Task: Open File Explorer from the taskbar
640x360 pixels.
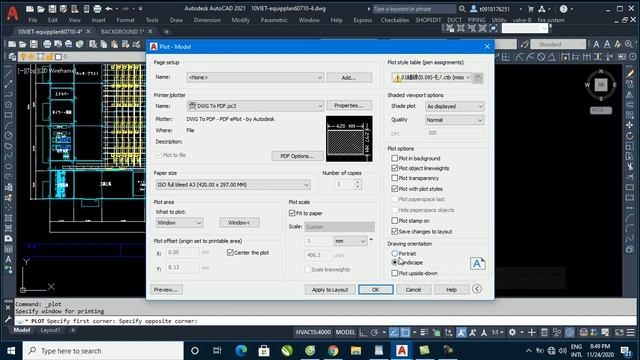Action: tap(356, 351)
